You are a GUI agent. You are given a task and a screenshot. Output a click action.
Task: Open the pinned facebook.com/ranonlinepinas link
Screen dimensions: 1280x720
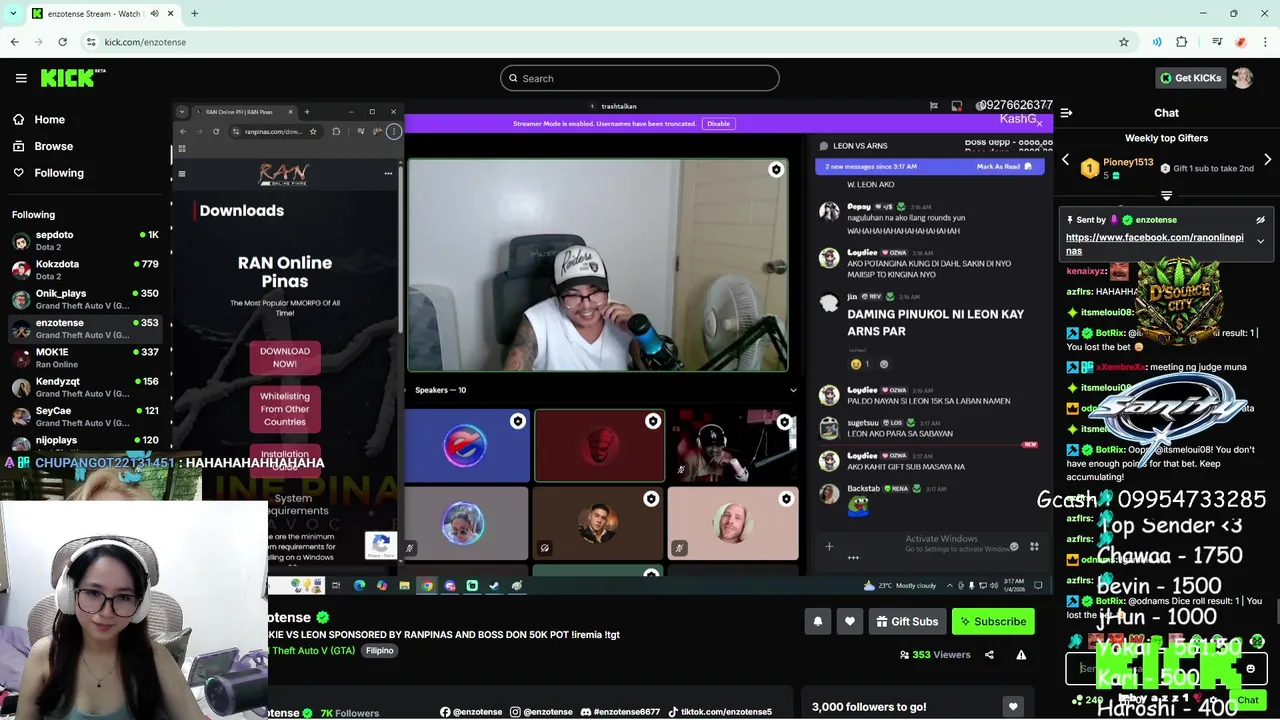(1155, 244)
